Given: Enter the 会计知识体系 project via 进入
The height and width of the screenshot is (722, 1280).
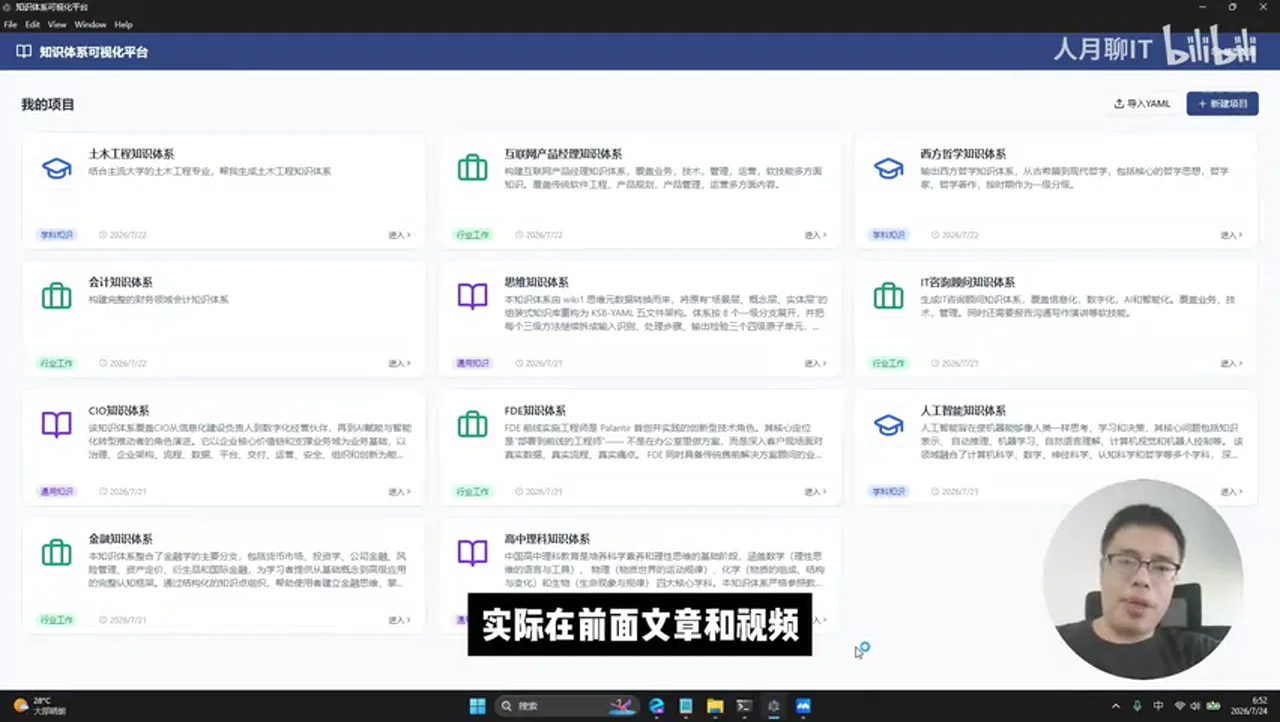Looking at the screenshot, I should (399, 363).
